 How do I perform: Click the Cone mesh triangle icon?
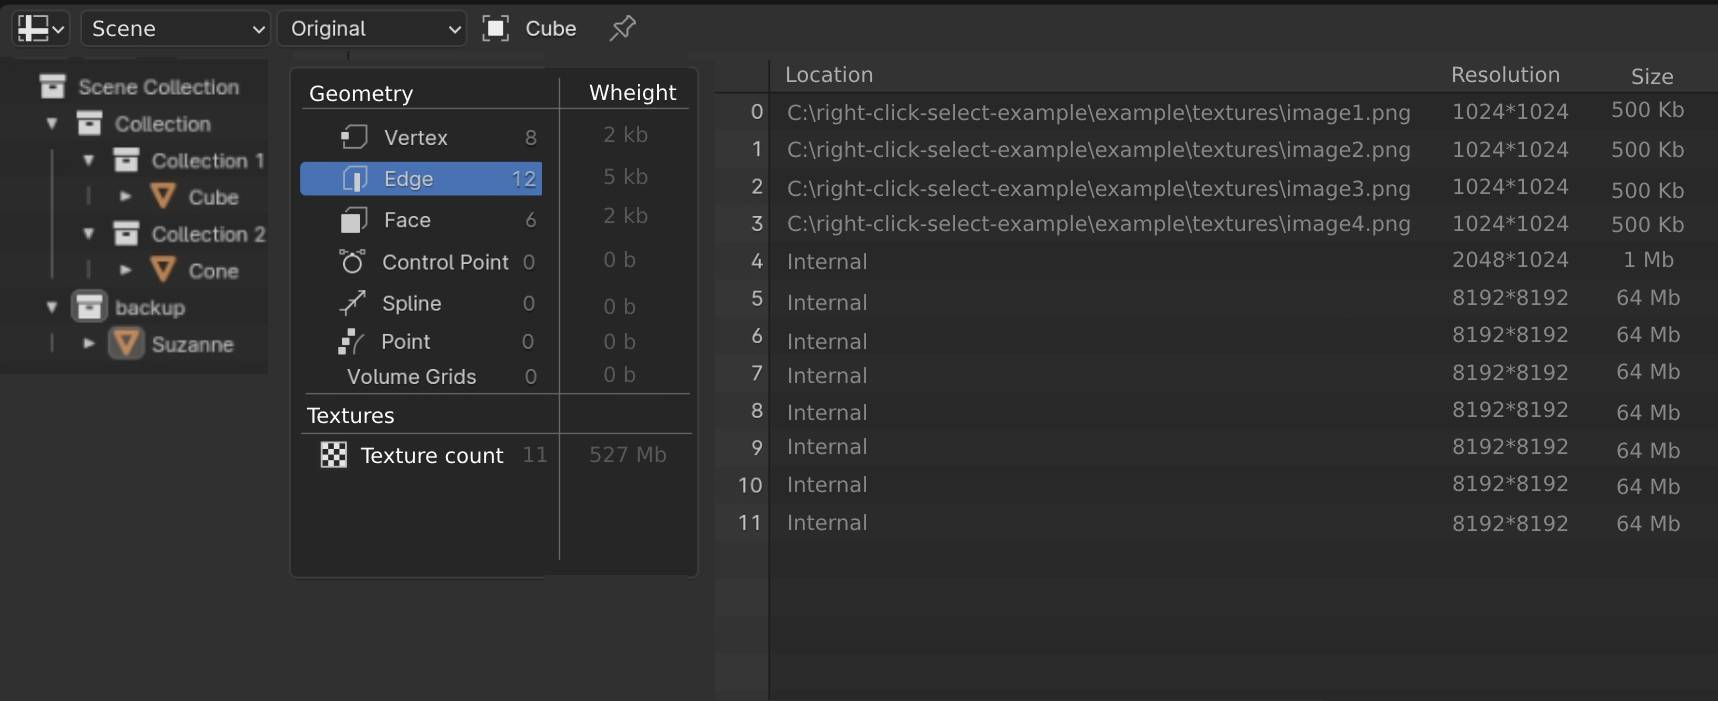pos(163,271)
